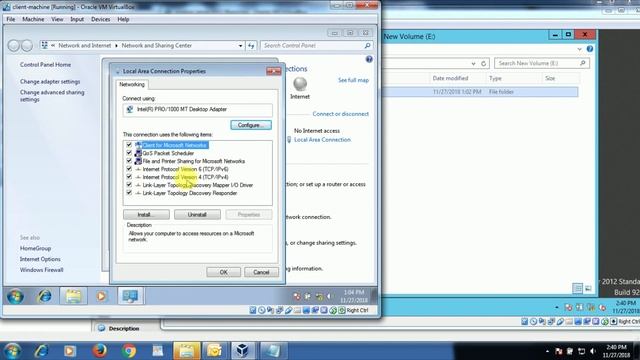The height and width of the screenshot is (360, 640).
Task: Toggle QoS Packet Scheduler checkbox
Action: (129, 153)
